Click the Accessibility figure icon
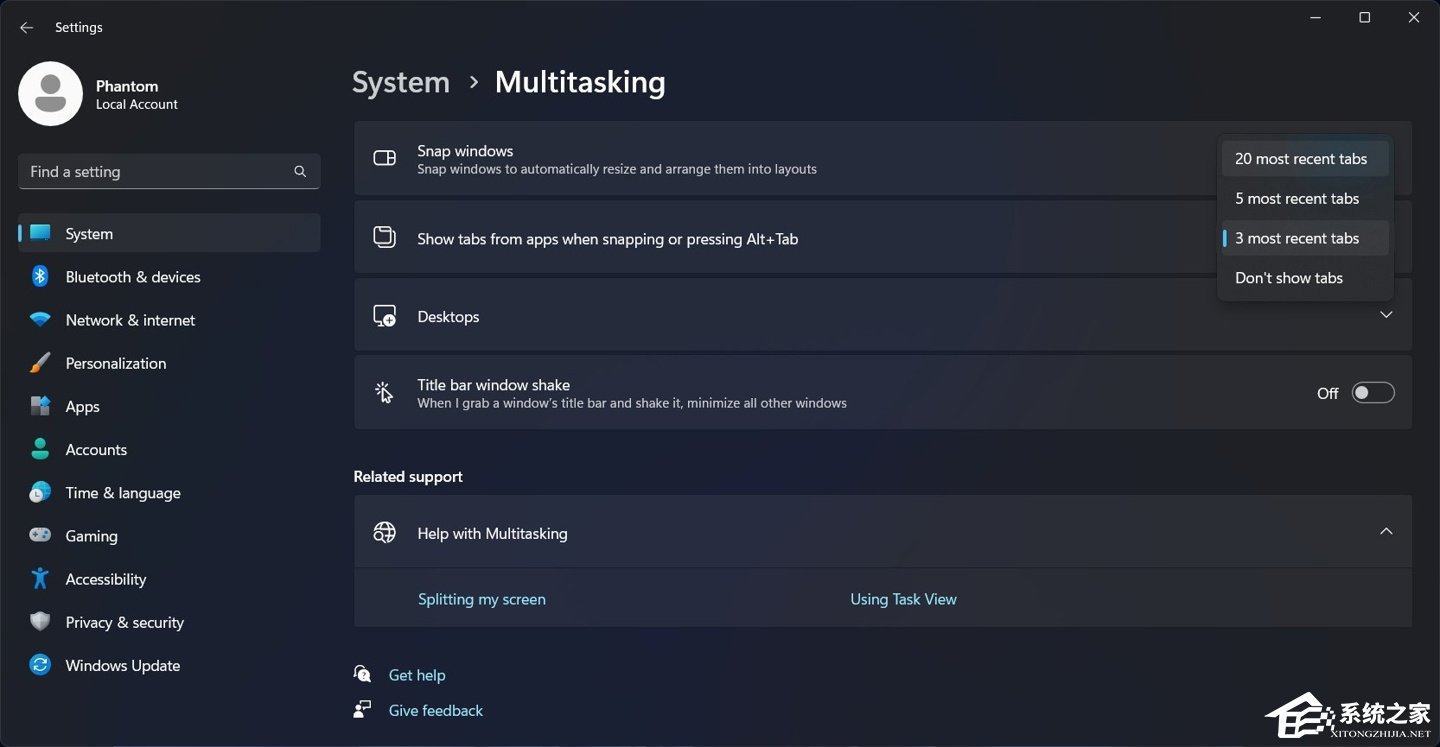The height and width of the screenshot is (747, 1440). (40, 579)
